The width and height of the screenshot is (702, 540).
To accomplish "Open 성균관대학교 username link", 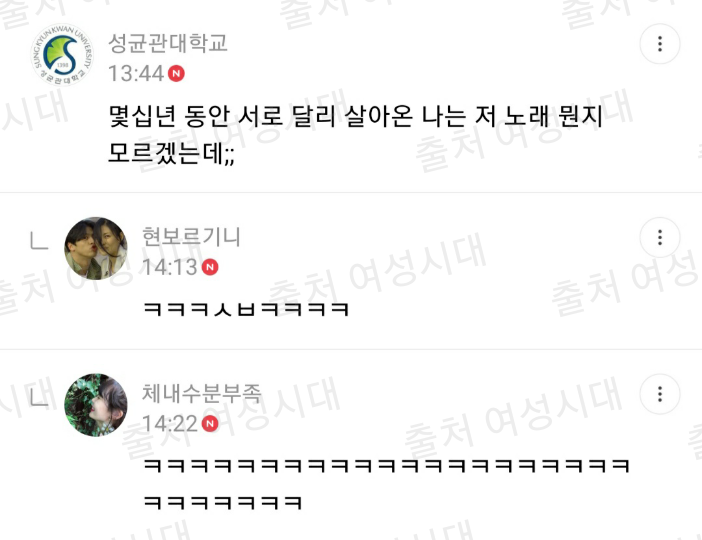I will tap(168, 43).
